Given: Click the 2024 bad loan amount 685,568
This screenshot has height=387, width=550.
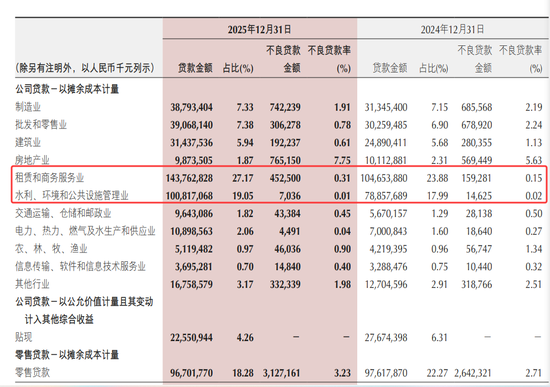Looking at the screenshot, I should coord(477,107).
